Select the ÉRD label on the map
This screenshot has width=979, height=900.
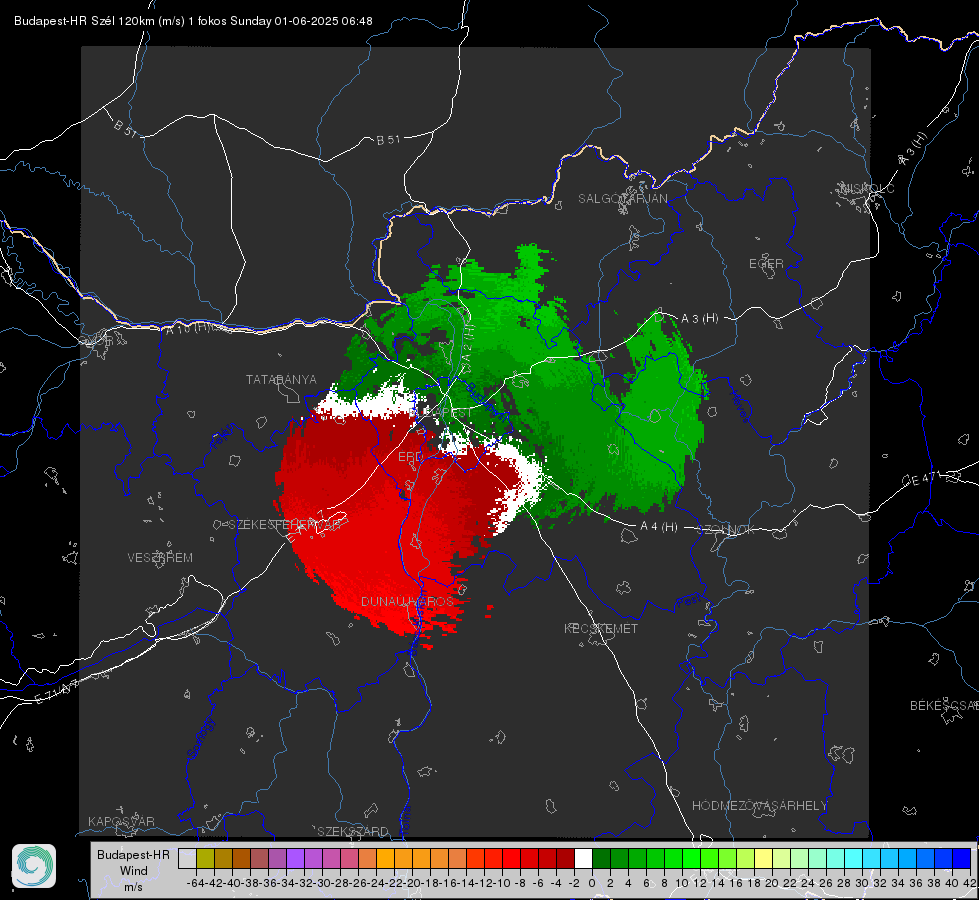(410, 457)
